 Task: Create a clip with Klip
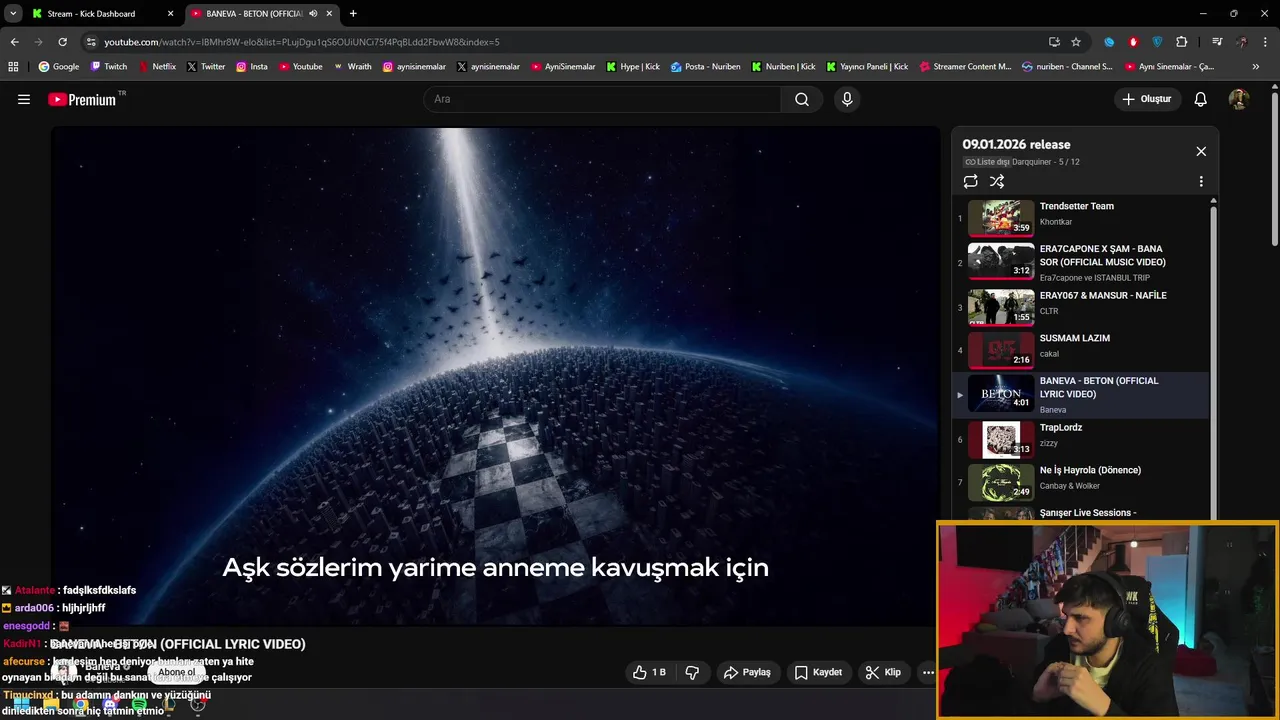883,672
